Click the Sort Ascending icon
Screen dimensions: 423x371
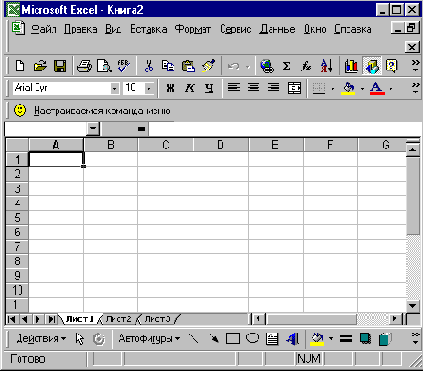[x=326, y=66]
